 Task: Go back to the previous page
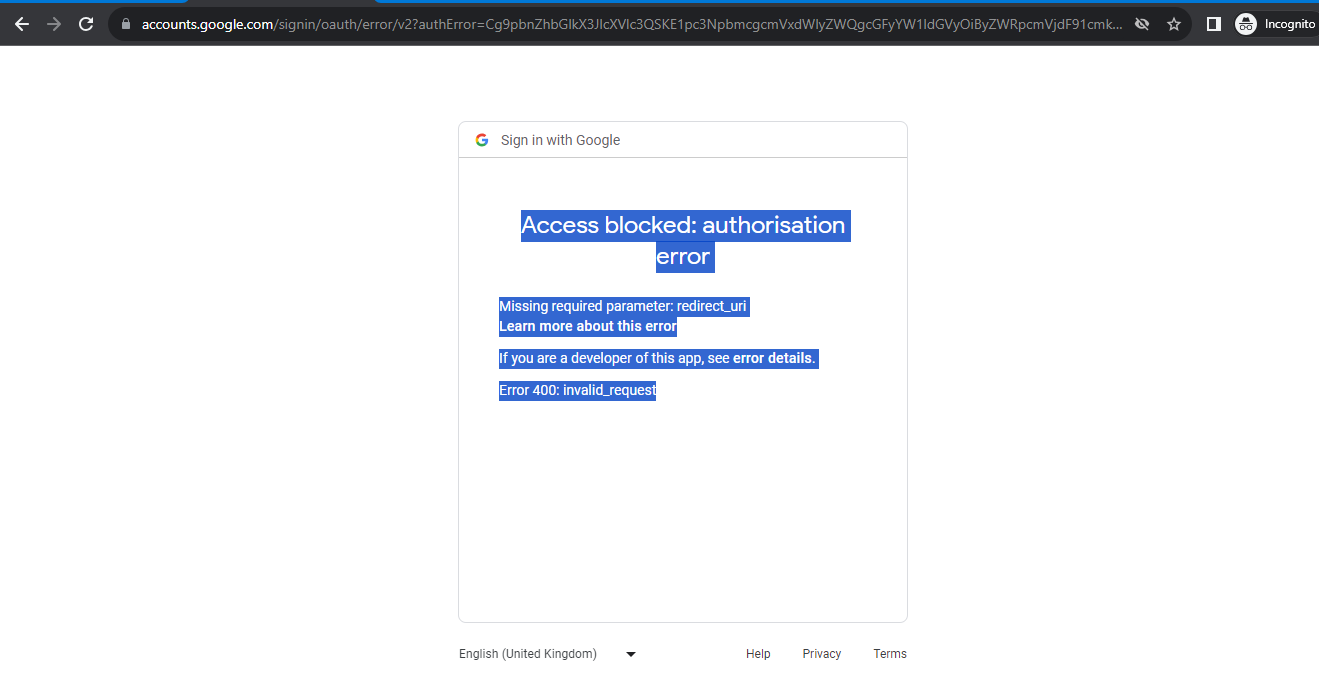coord(22,24)
